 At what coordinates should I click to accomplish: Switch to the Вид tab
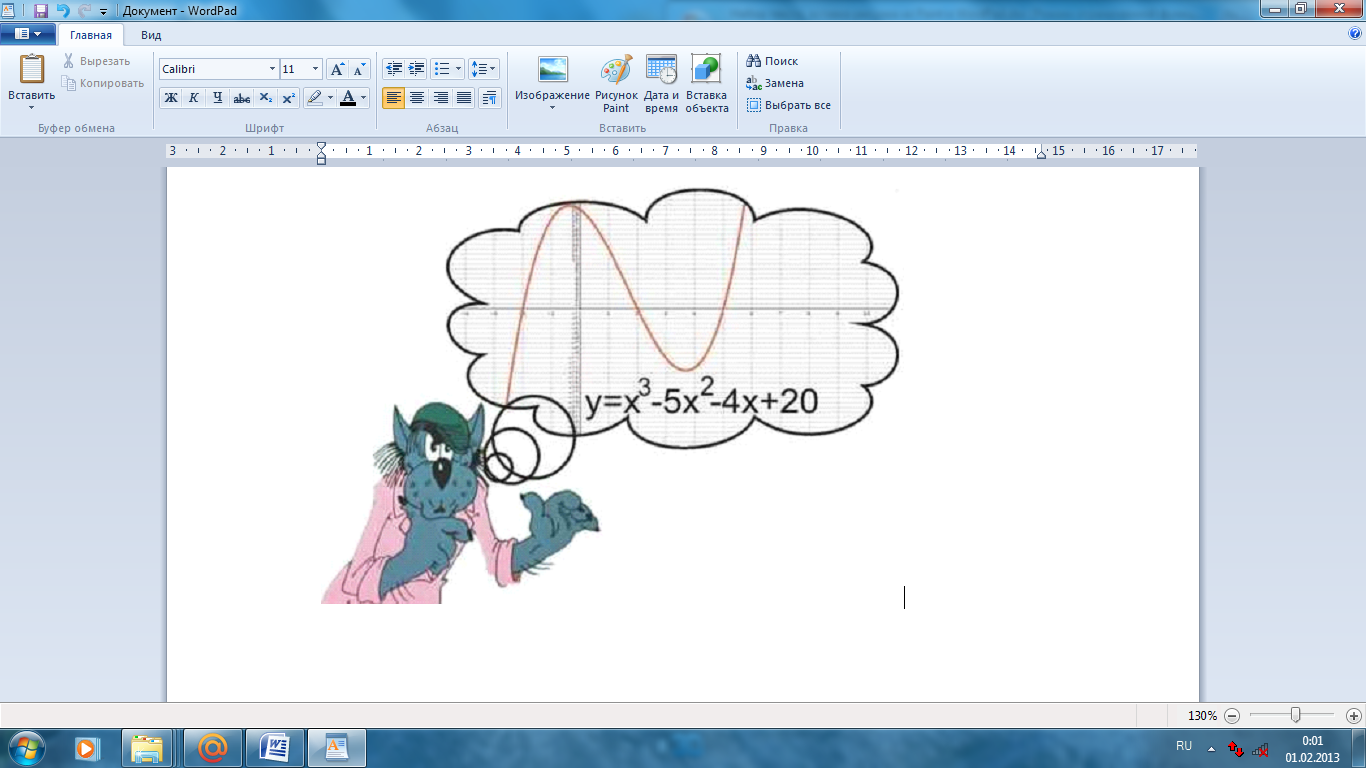(151, 35)
